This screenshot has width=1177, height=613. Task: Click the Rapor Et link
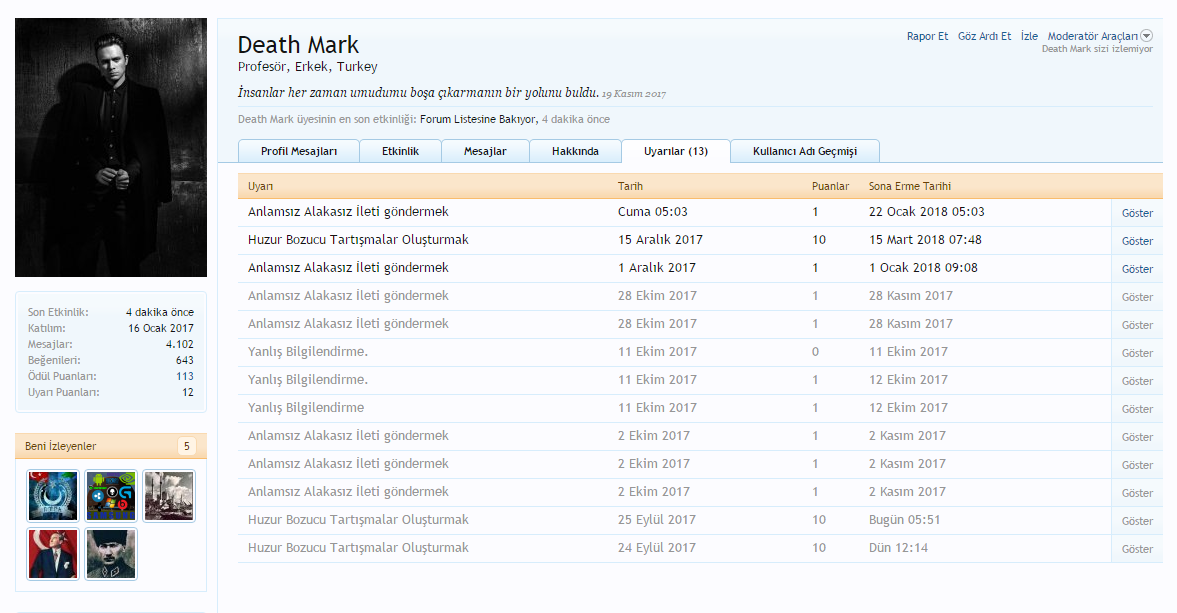coord(927,36)
